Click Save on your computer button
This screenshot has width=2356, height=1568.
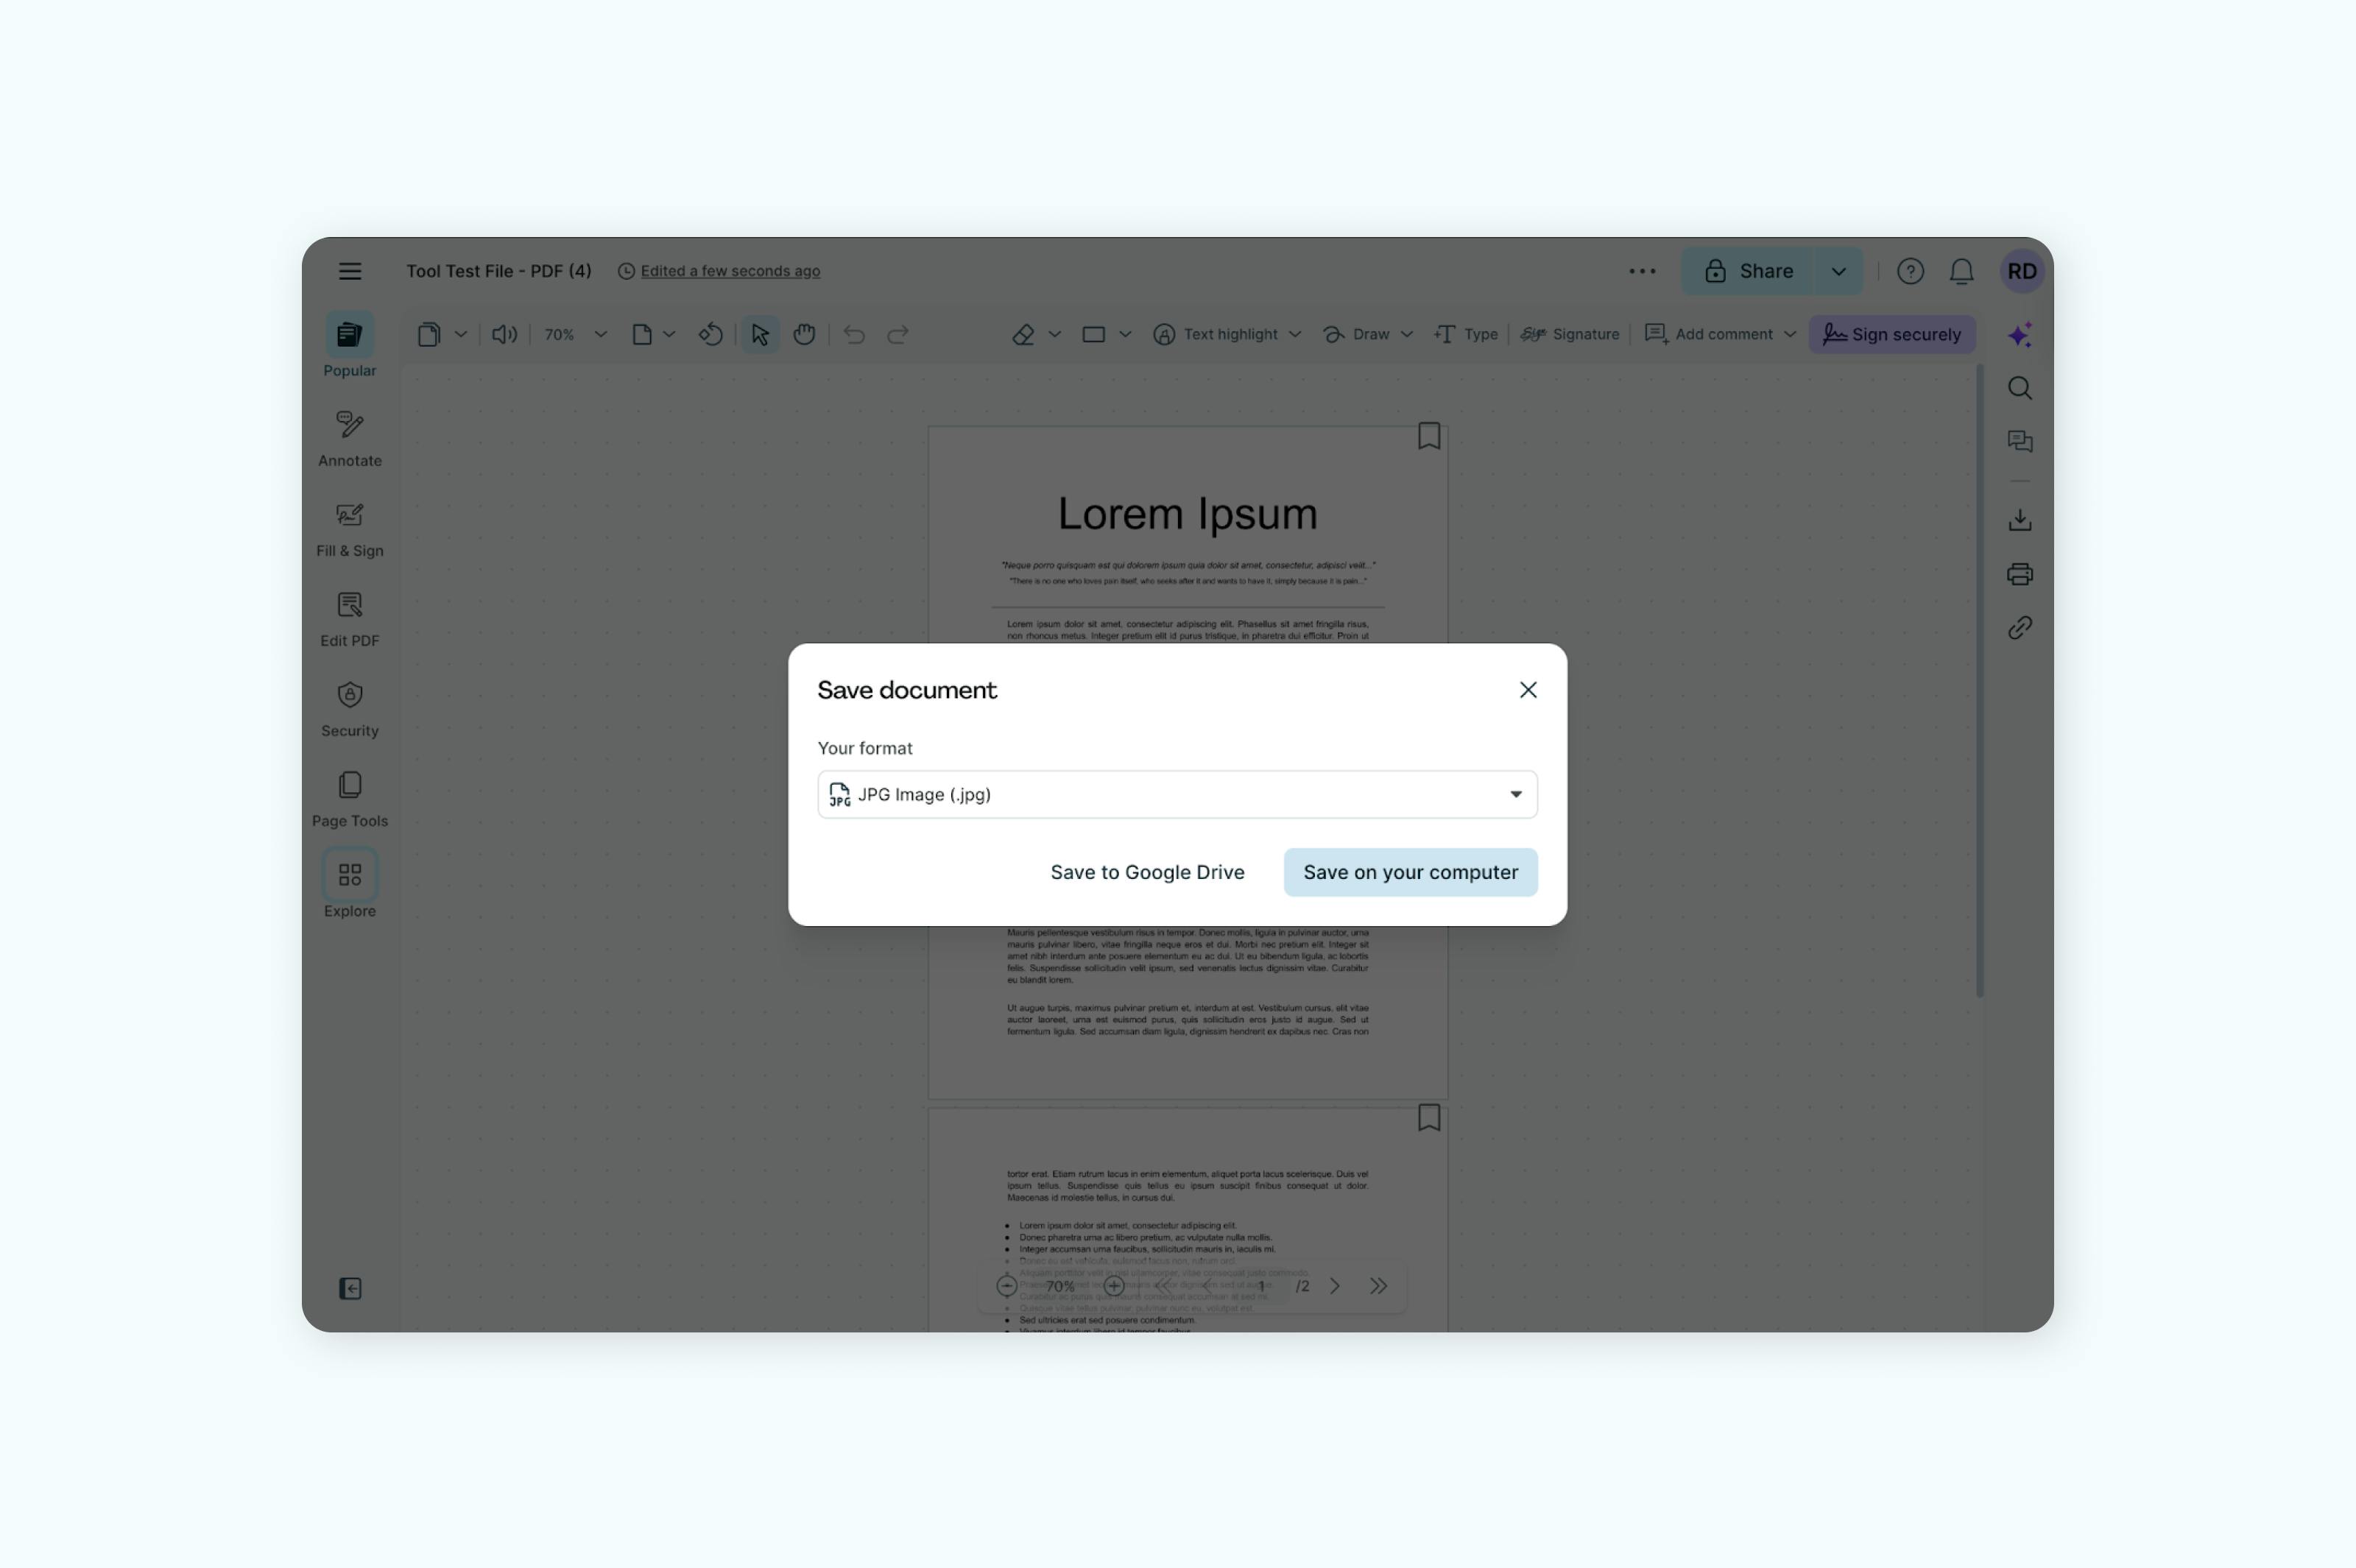pos(1410,872)
